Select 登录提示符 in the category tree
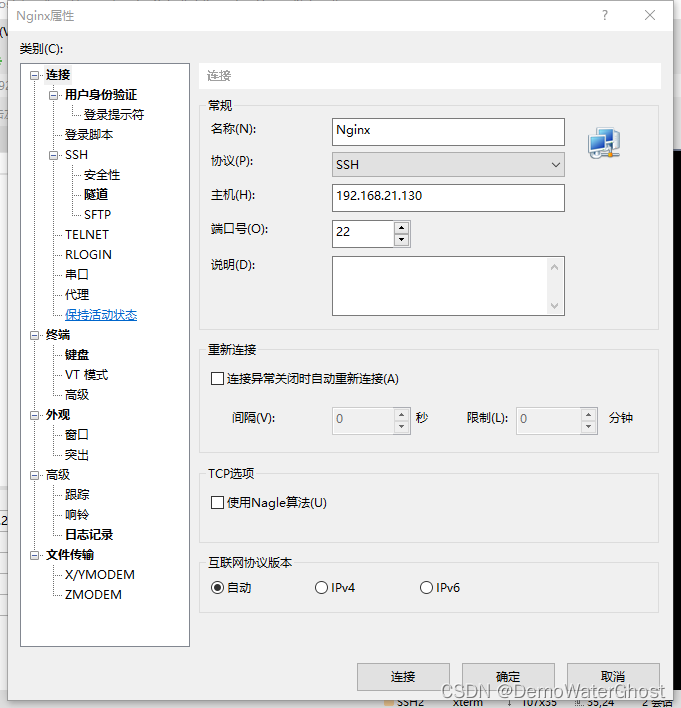This screenshot has height=708, width=681. pos(114,115)
